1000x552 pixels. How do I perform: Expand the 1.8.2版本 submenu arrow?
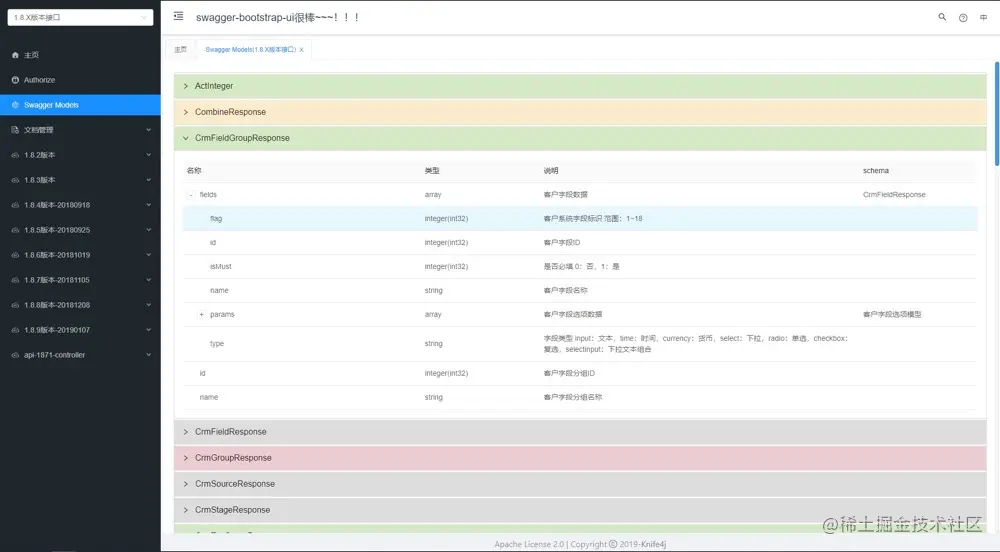[149, 155]
